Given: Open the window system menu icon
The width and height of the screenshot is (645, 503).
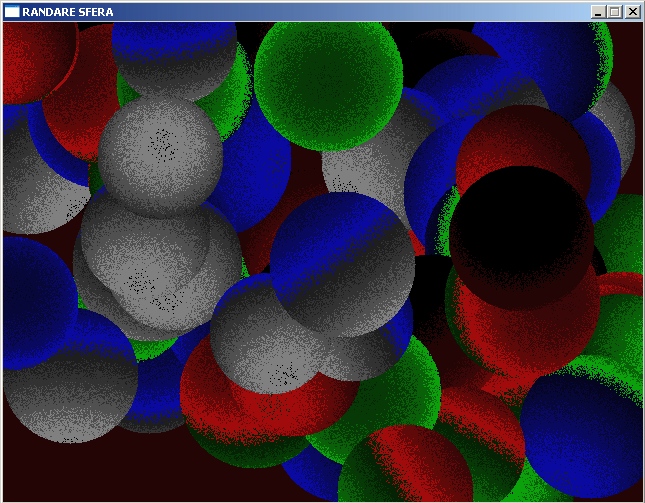Looking at the screenshot, I should point(12,12).
